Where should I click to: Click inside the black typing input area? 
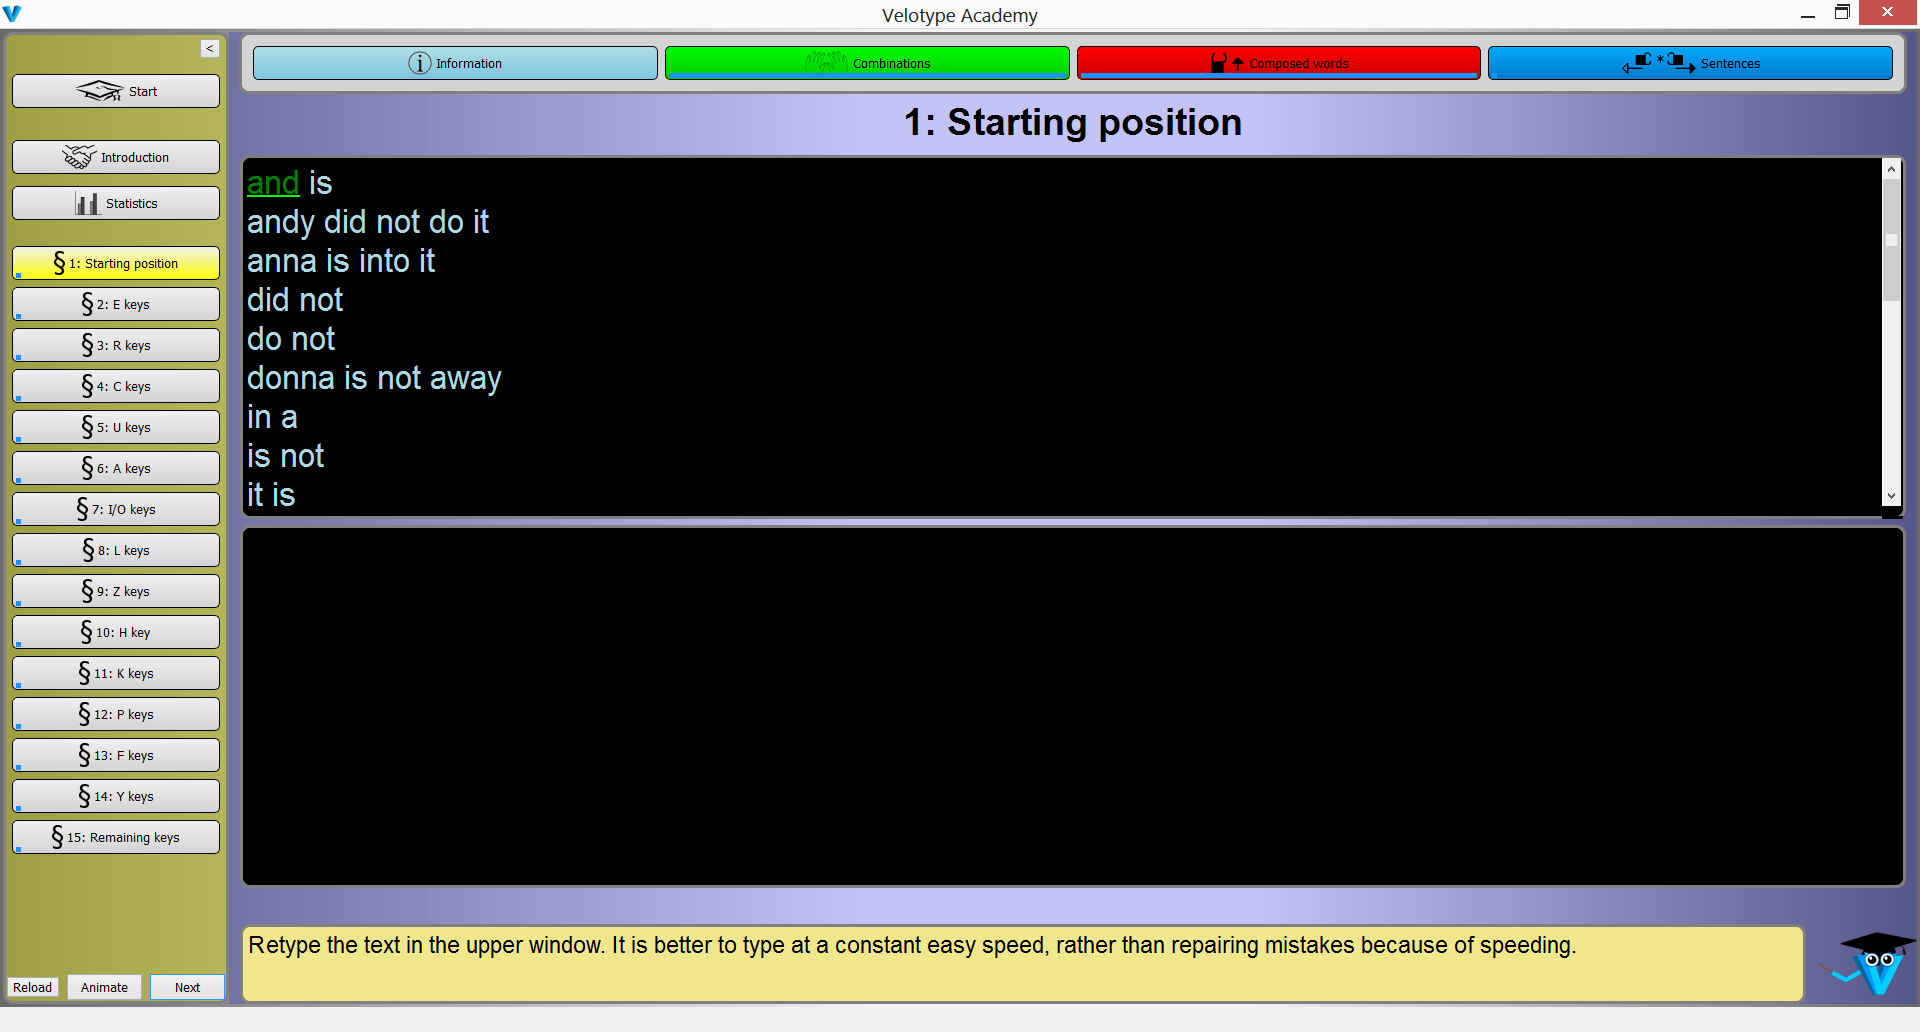(x=1072, y=706)
